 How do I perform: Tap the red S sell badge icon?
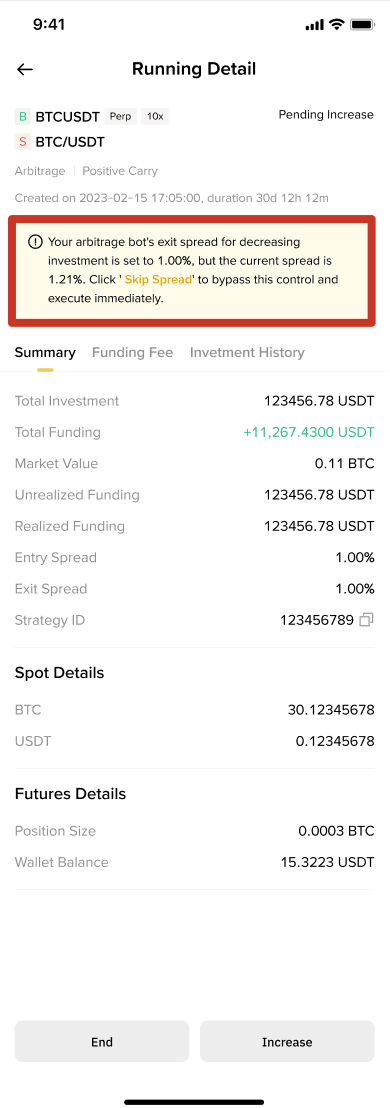pos(23,142)
